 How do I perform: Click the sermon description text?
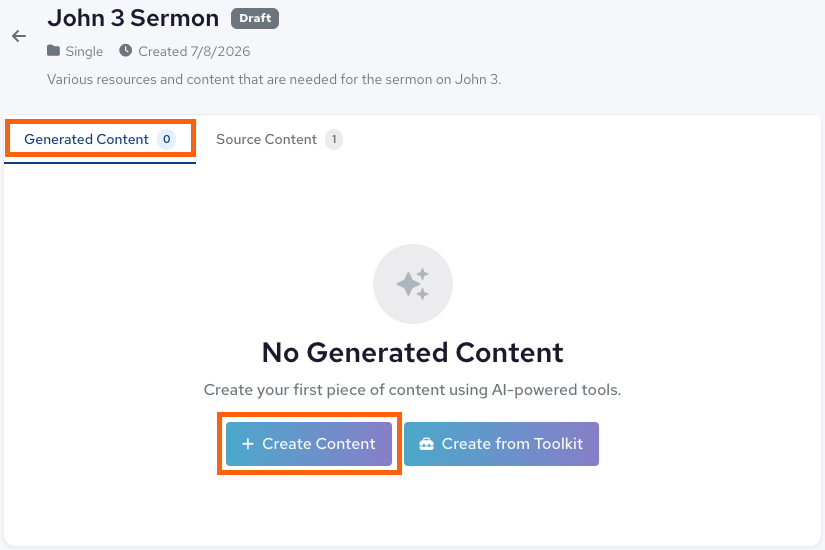274,79
